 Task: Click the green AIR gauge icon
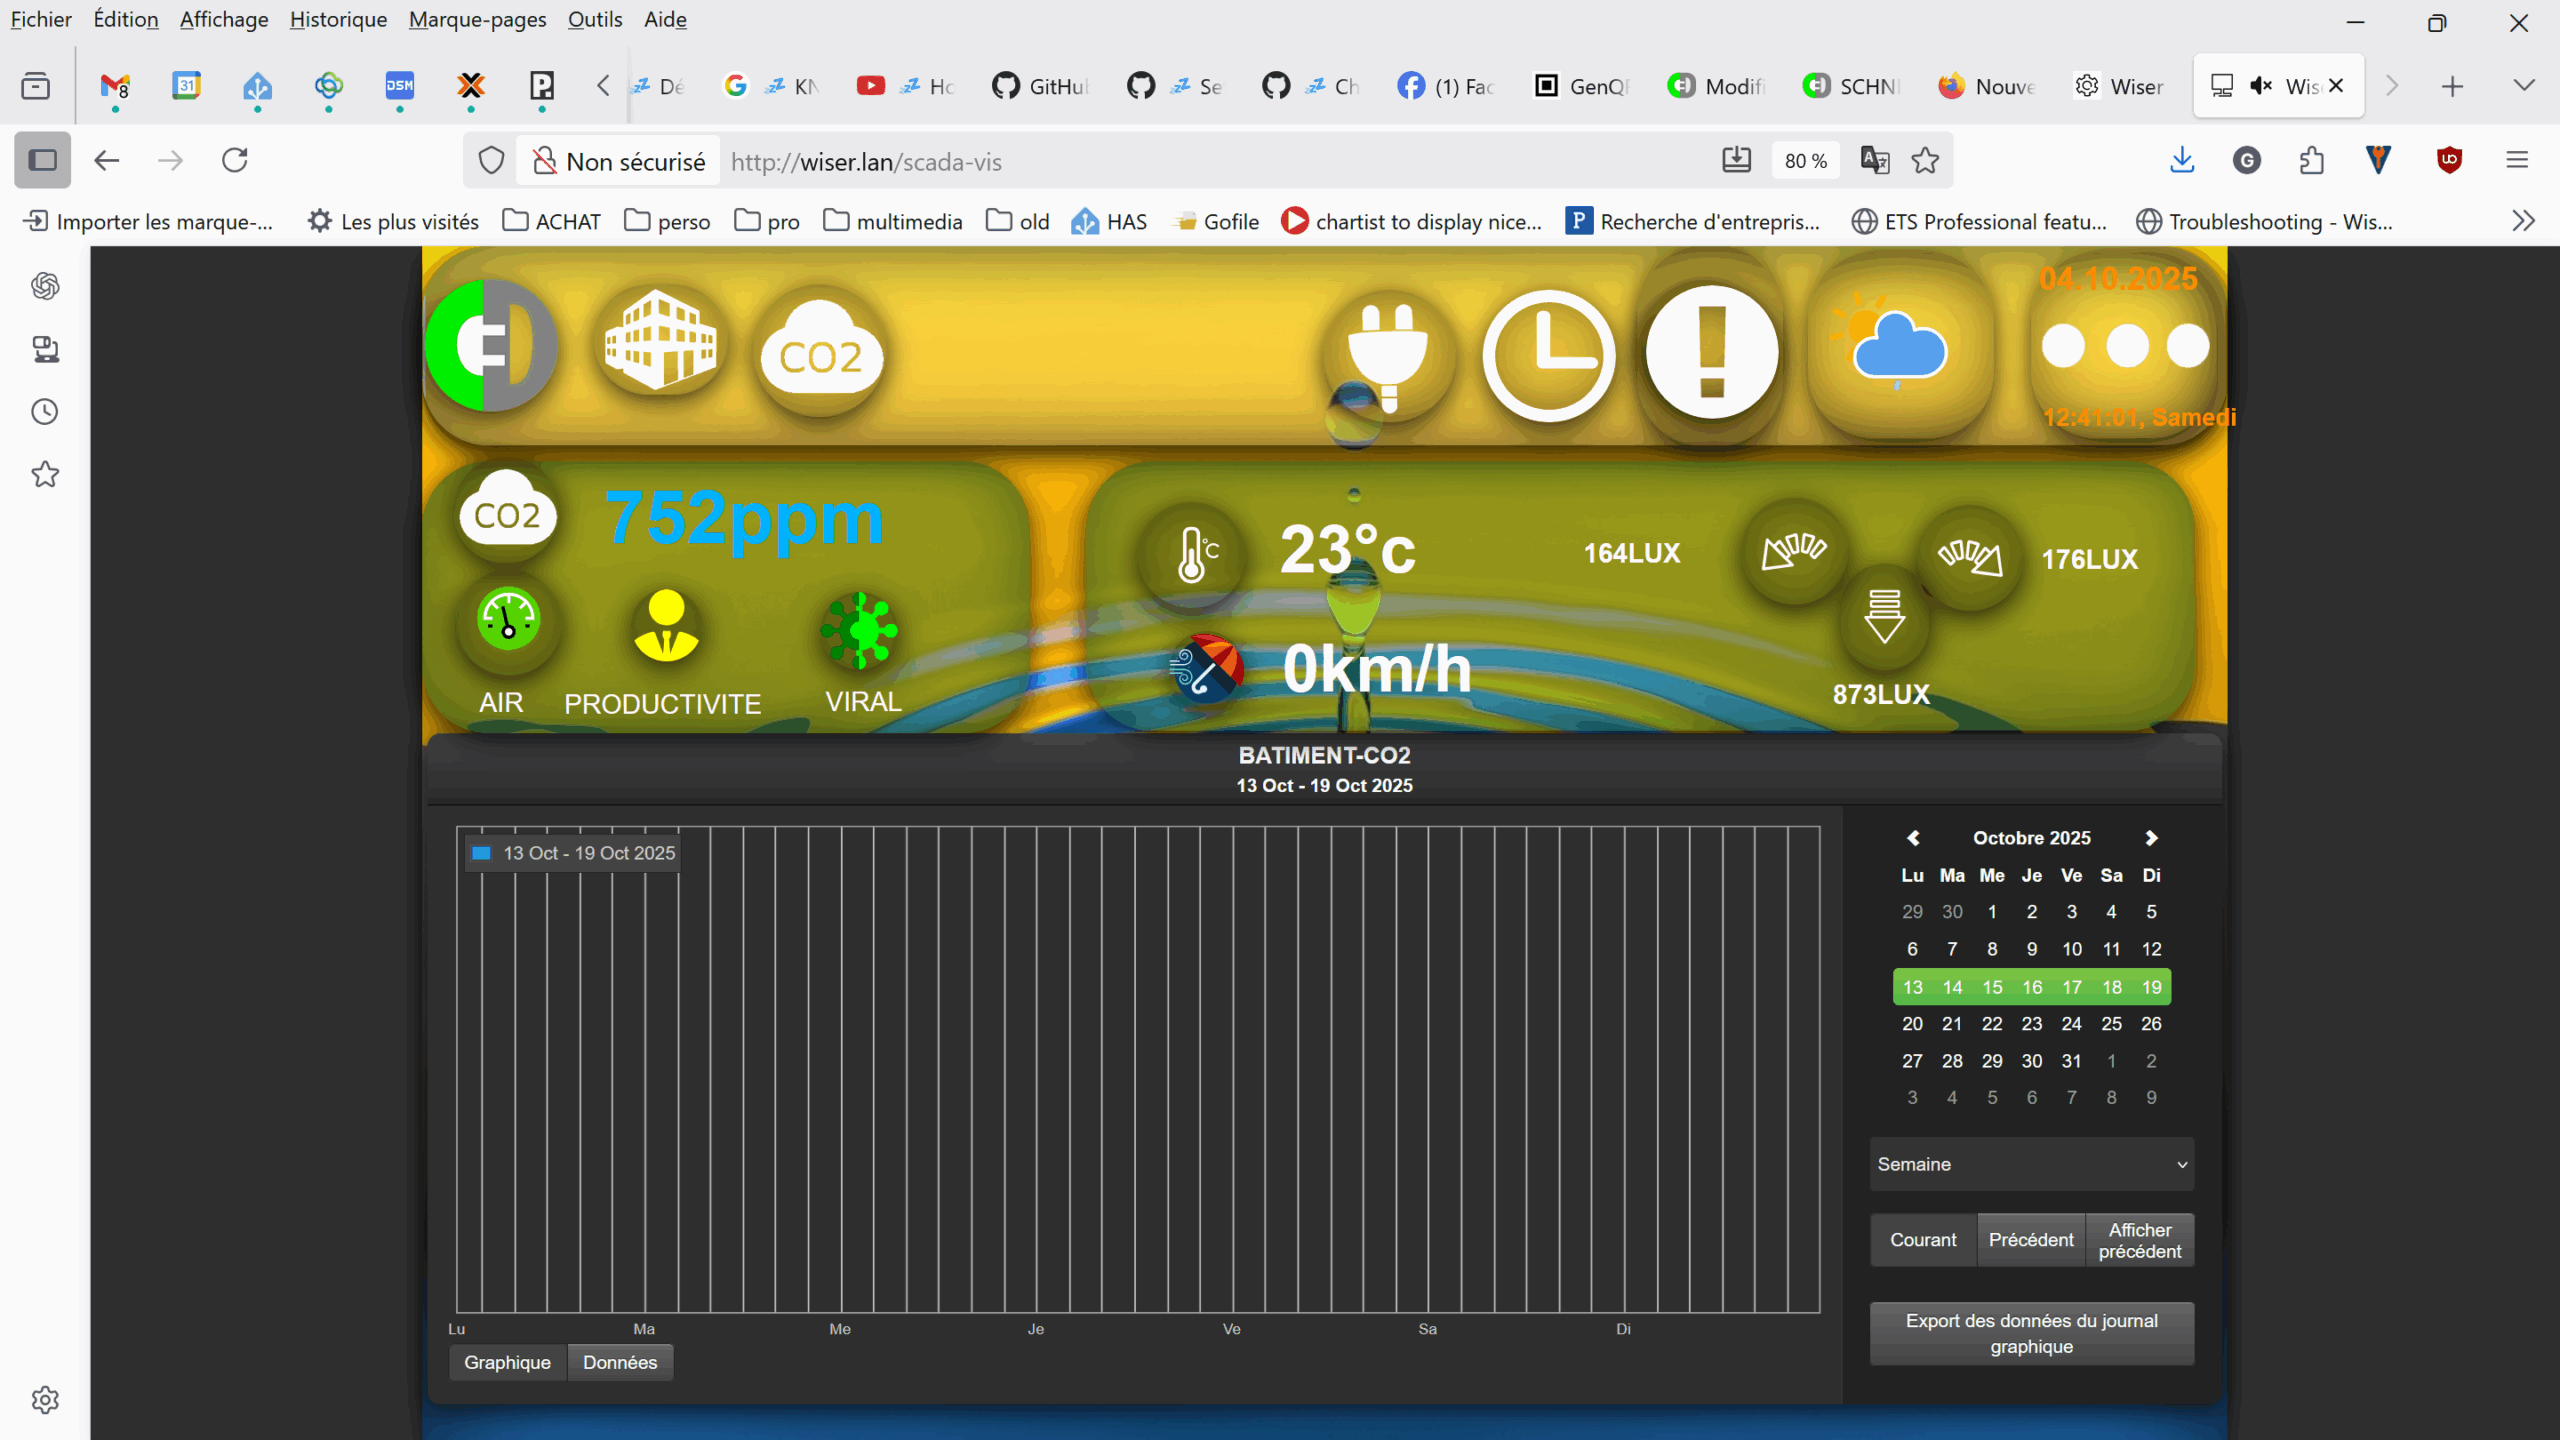pos(508,619)
